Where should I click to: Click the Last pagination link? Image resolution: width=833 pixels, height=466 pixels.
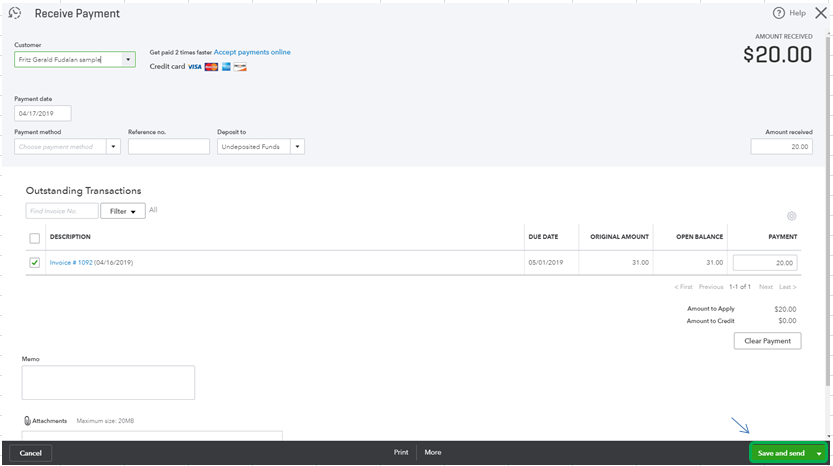(787, 287)
